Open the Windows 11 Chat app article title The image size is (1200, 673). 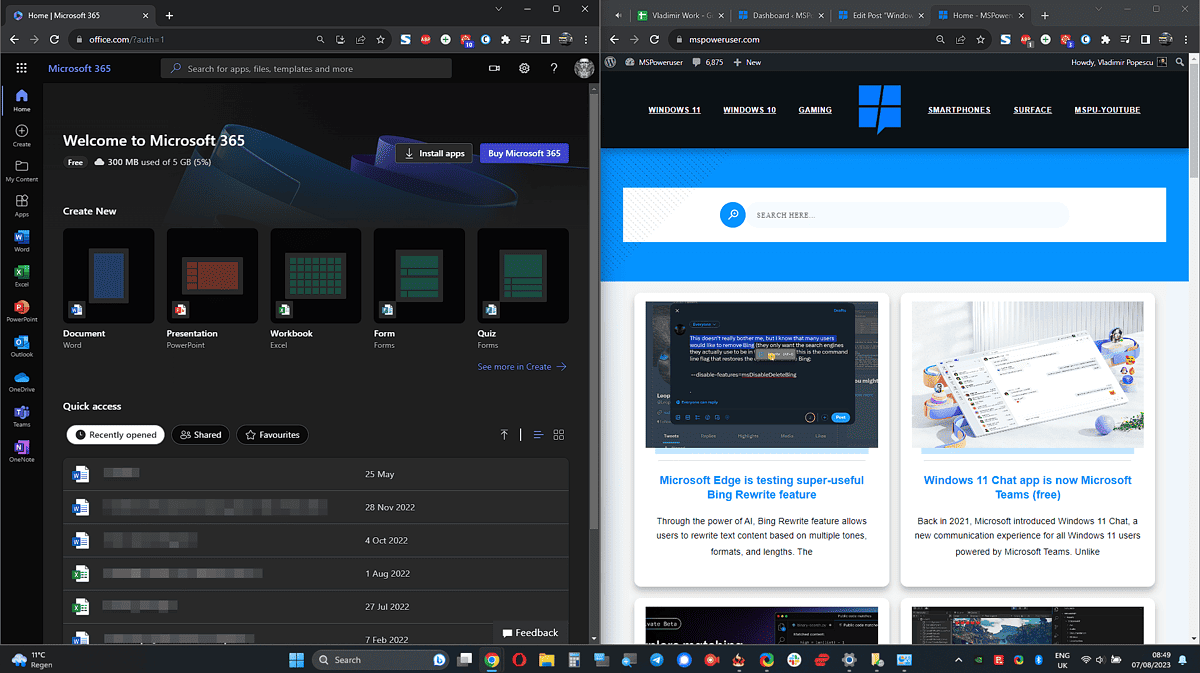point(1028,487)
